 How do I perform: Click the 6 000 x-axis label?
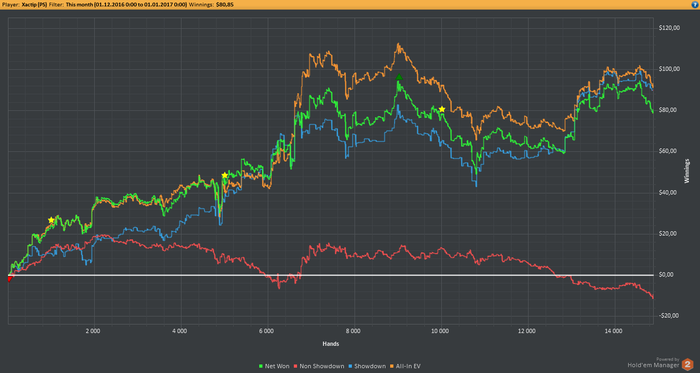point(266,331)
